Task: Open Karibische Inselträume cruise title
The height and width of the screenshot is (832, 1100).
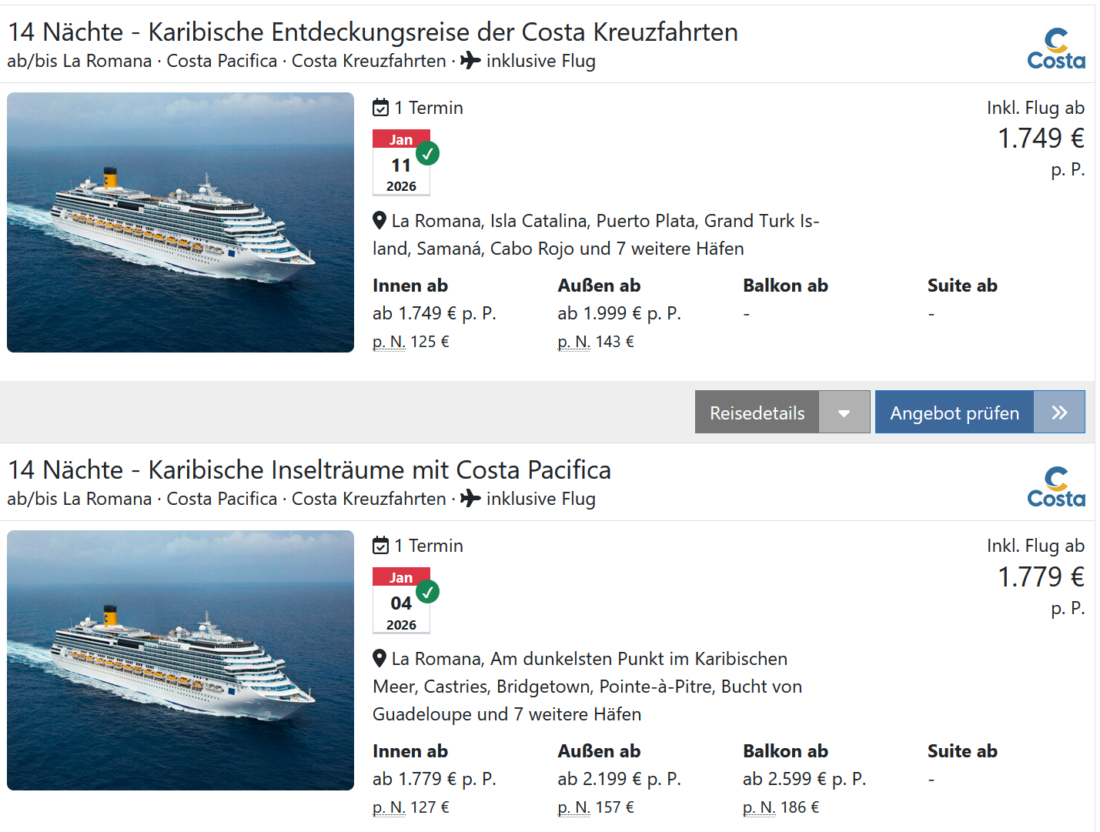Action: click(x=309, y=470)
